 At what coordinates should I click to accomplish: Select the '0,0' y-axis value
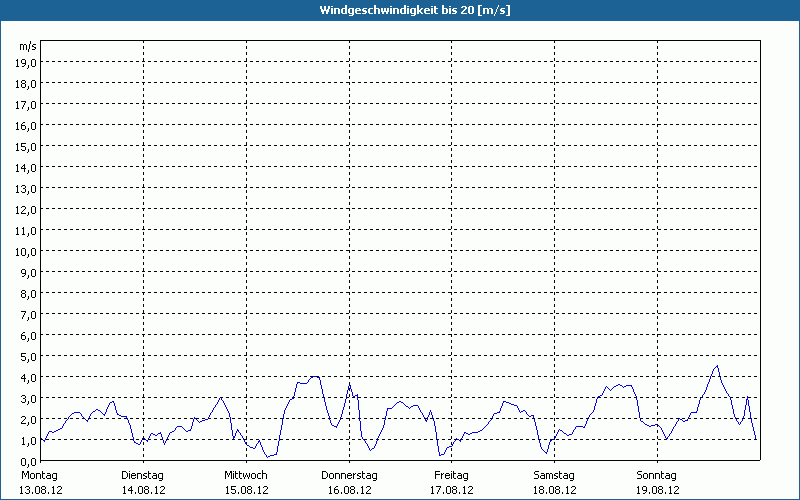(29, 462)
